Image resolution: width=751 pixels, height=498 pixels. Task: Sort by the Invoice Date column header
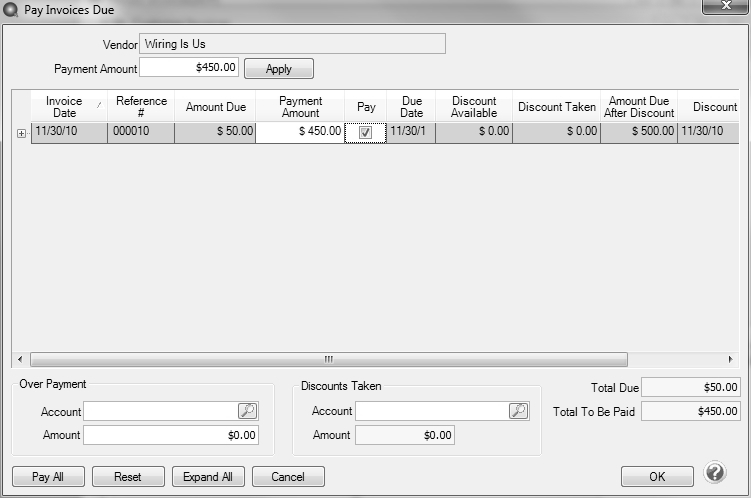click(64, 107)
